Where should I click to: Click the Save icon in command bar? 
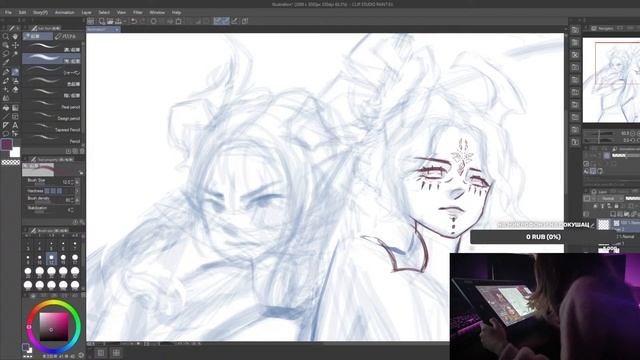tap(118, 21)
